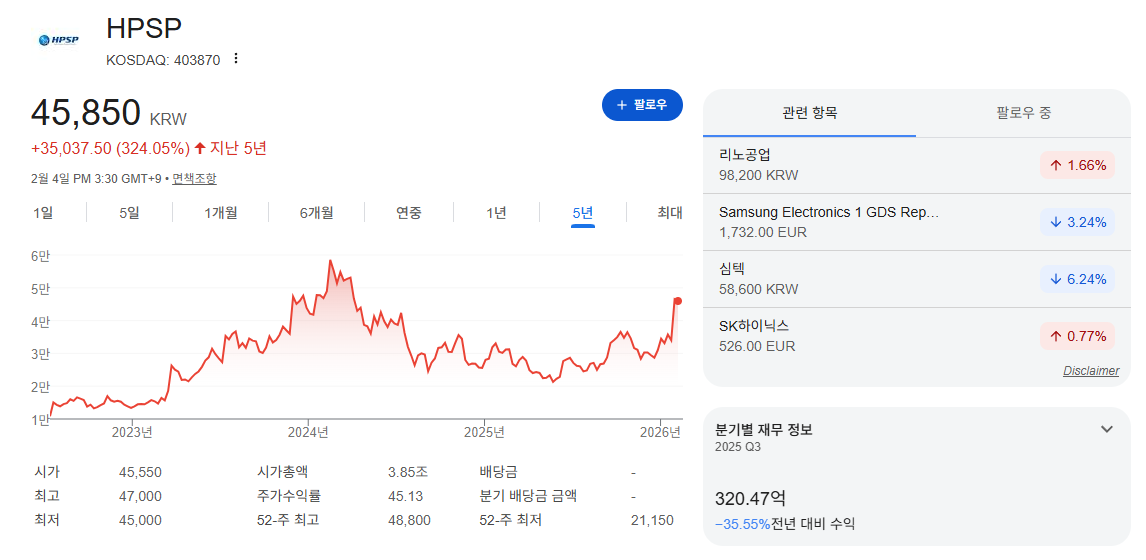Select the 1년 time range tab
The height and width of the screenshot is (560, 1146).
pyautogui.click(x=496, y=213)
